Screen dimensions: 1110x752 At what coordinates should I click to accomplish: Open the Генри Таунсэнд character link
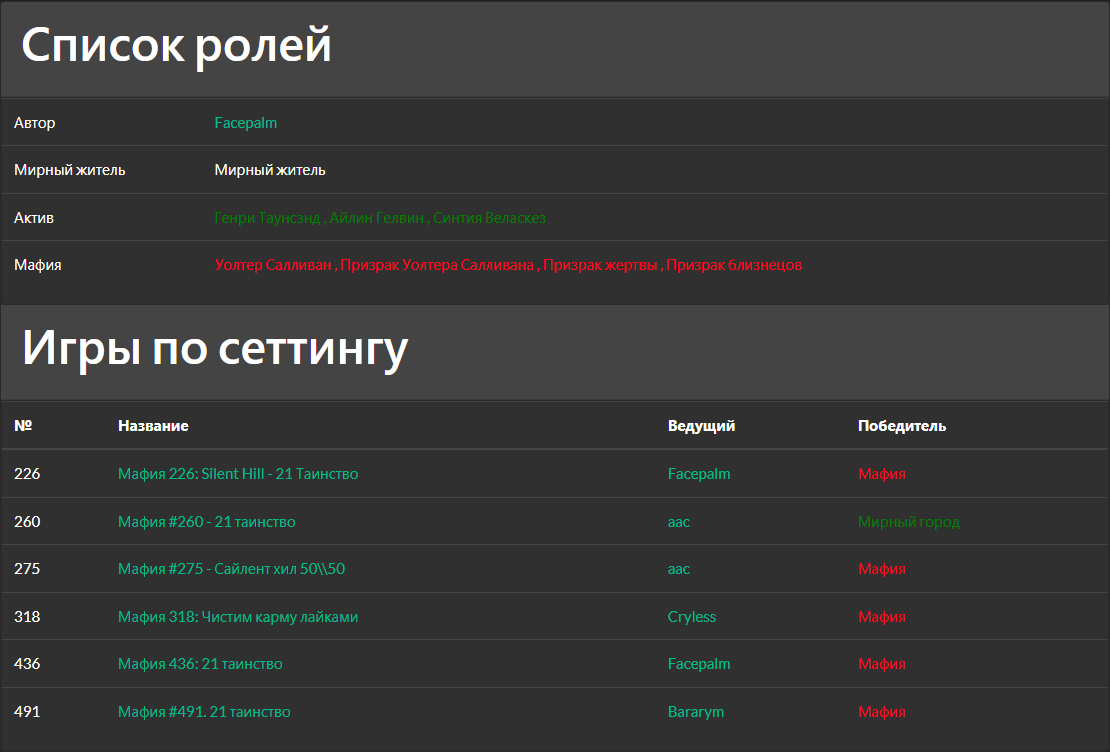tap(268, 217)
